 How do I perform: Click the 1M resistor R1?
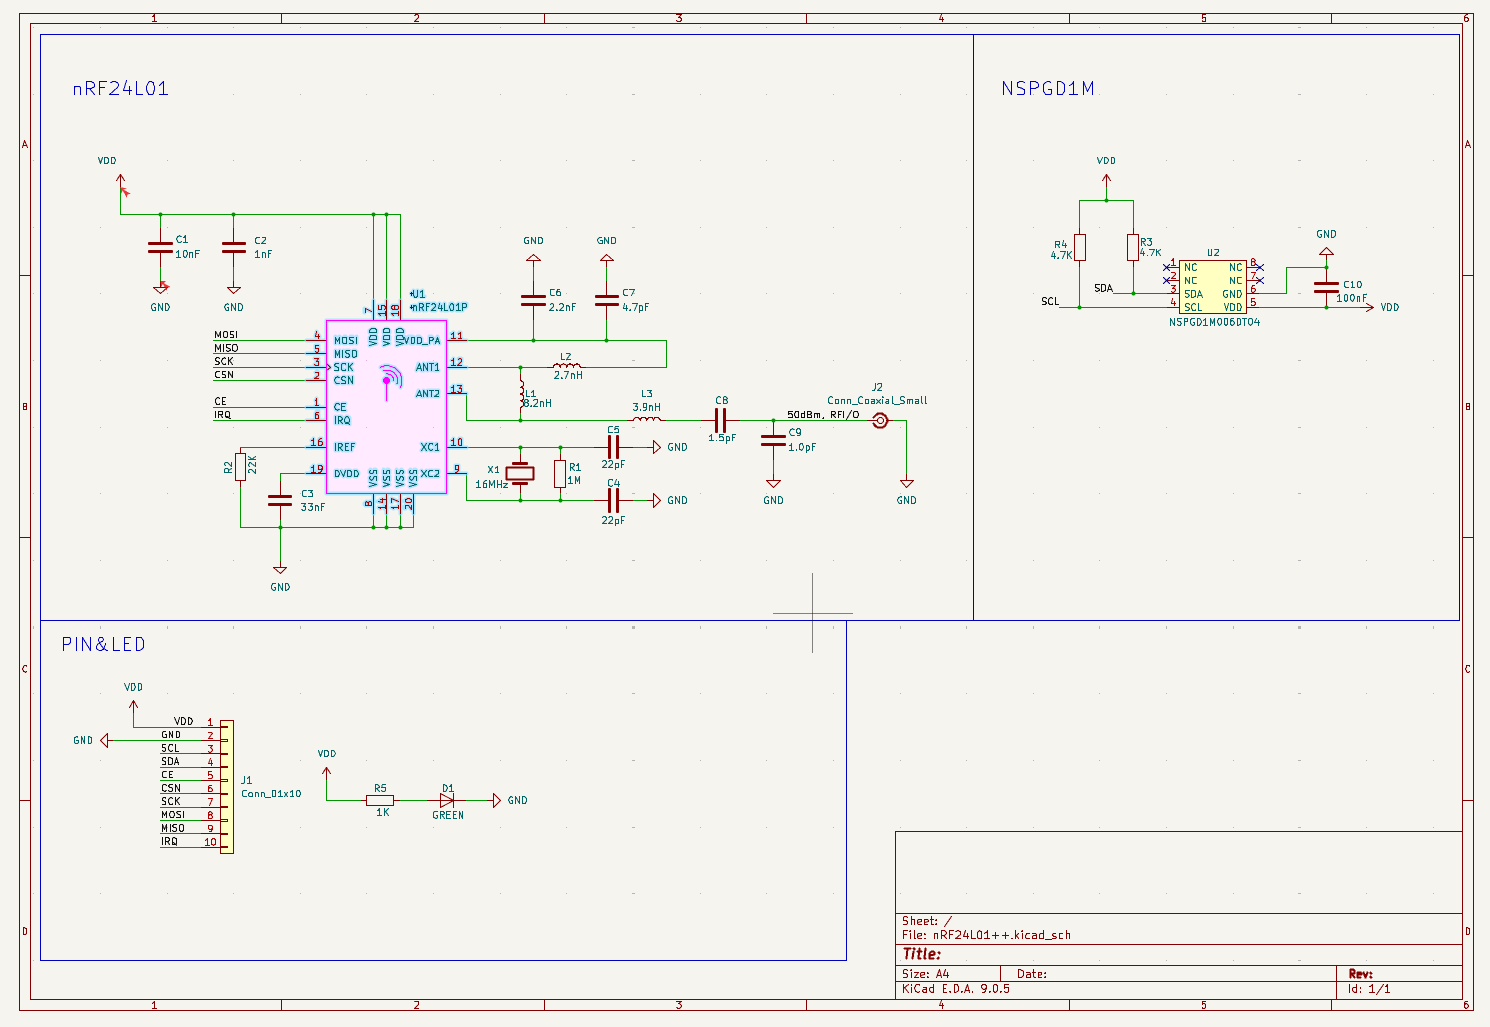pyautogui.click(x=560, y=473)
